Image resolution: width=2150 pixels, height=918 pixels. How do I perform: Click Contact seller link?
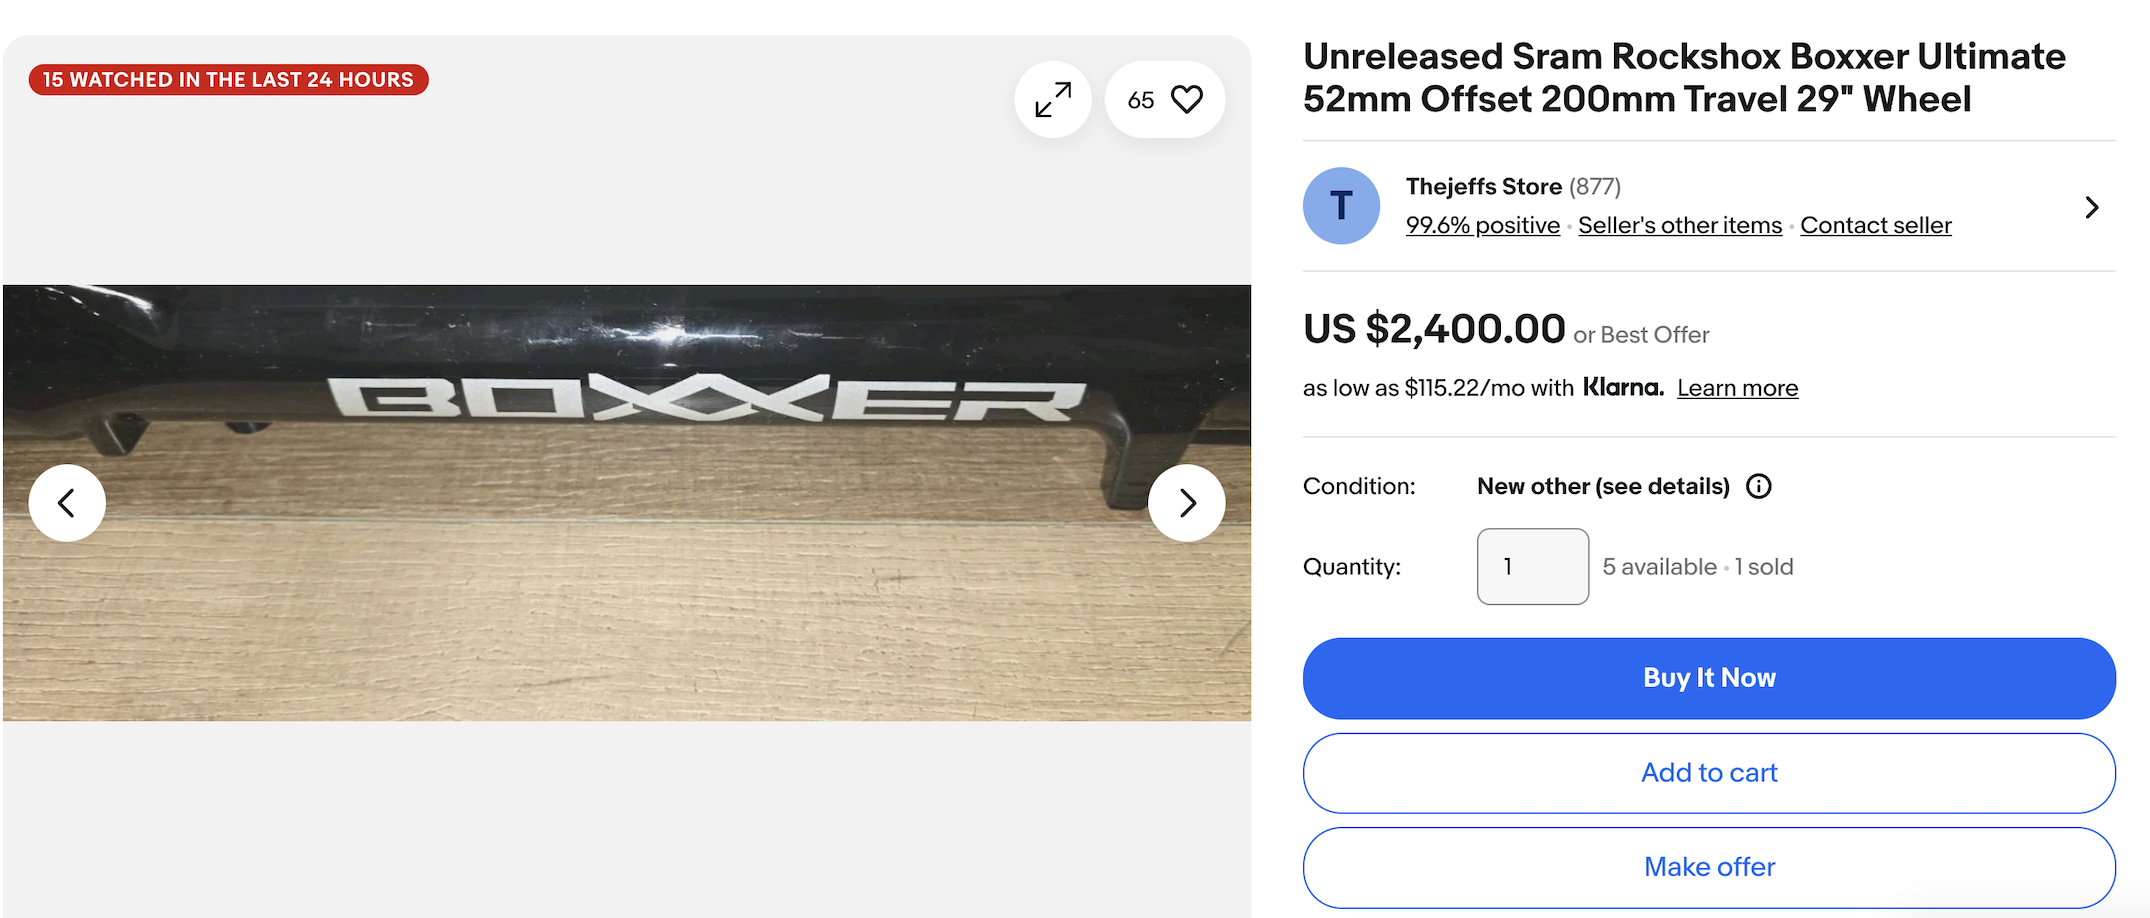coord(1875,226)
